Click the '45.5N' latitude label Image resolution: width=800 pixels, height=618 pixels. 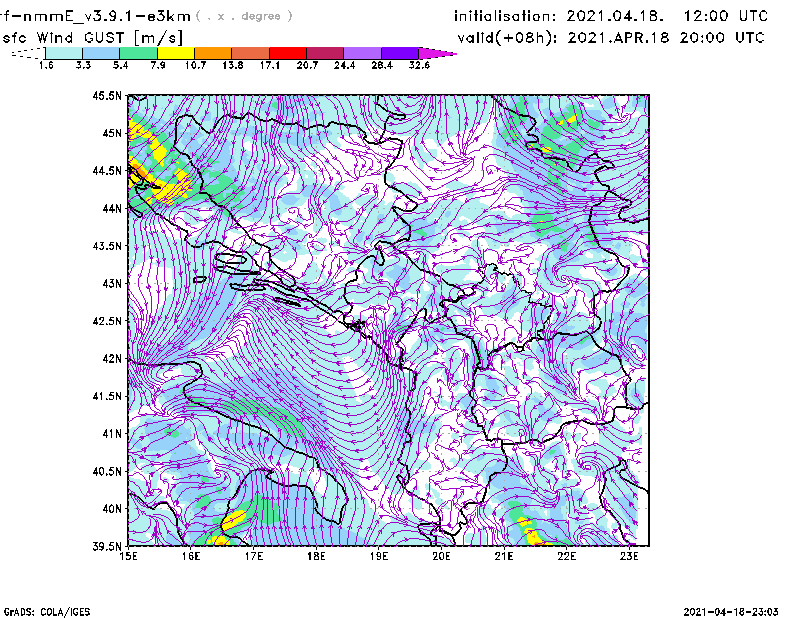tap(107, 95)
